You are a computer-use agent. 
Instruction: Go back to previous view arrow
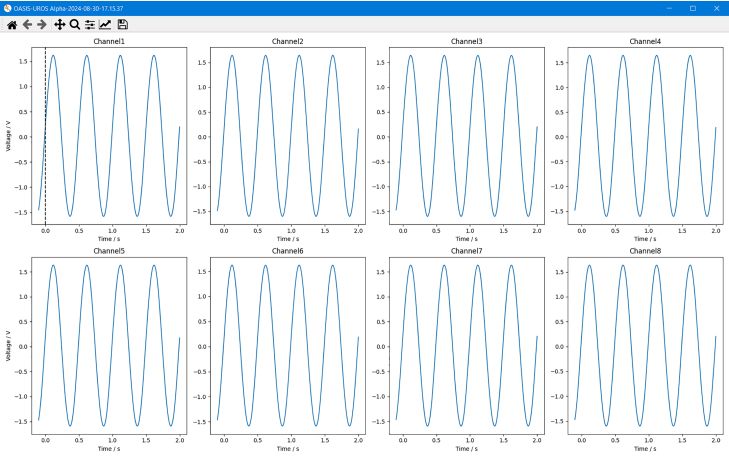27,25
